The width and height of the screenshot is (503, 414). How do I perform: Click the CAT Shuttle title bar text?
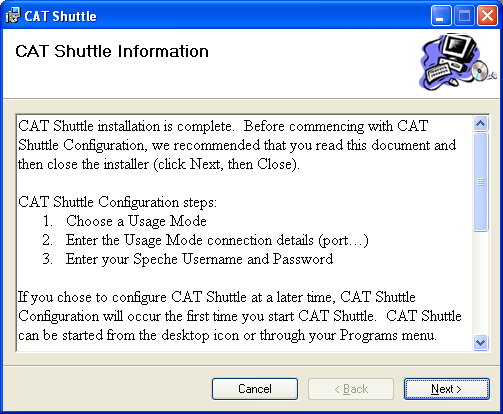60,16
